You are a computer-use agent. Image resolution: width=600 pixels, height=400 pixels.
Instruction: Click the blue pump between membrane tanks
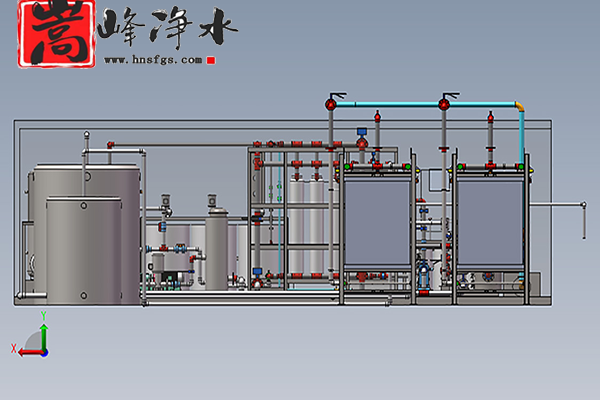tap(421, 272)
